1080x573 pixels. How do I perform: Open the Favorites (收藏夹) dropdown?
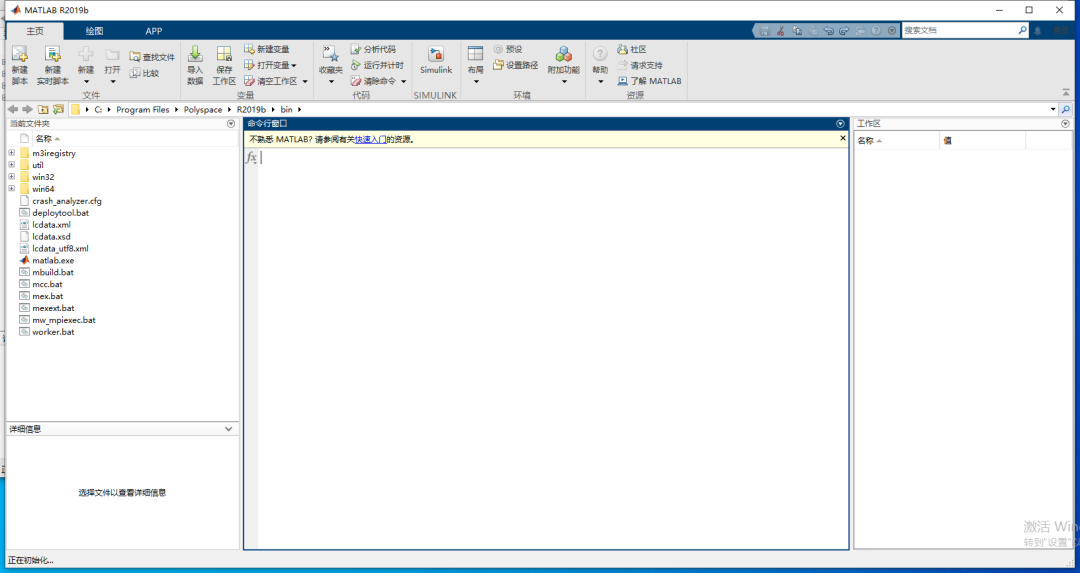pos(331,82)
